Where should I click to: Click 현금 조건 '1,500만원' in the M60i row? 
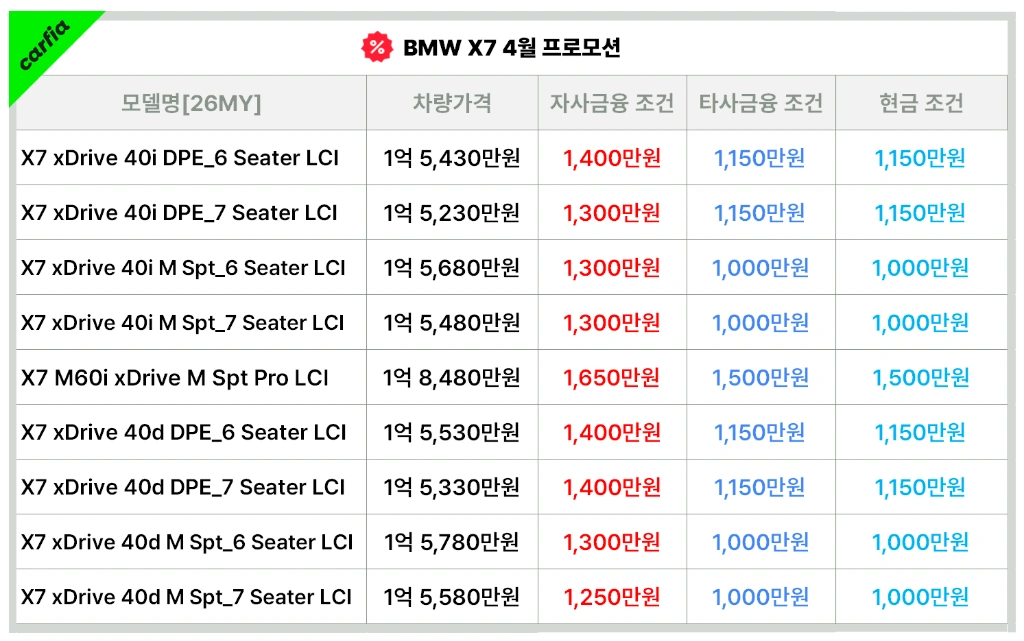[x=921, y=377]
